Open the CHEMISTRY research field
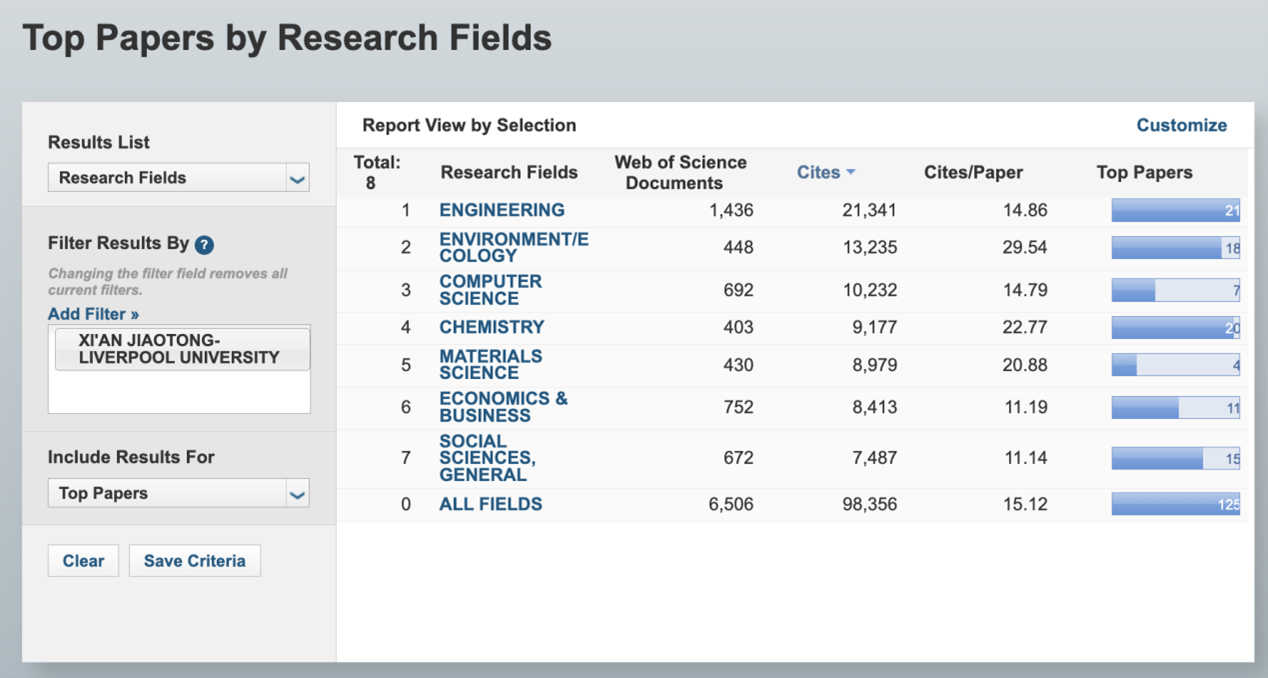1268x678 pixels. pos(491,327)
